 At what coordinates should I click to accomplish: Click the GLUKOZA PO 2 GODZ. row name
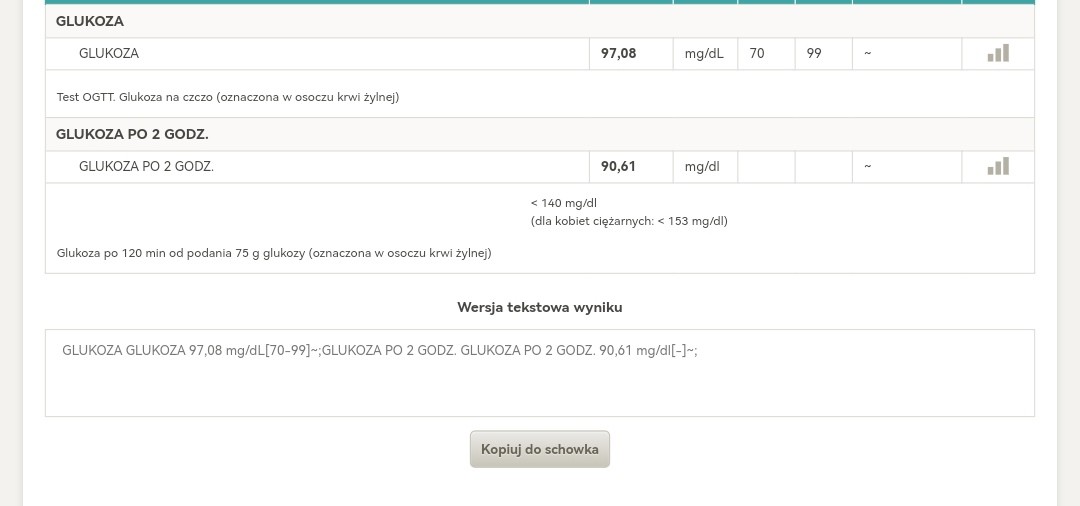coord(146,166)
